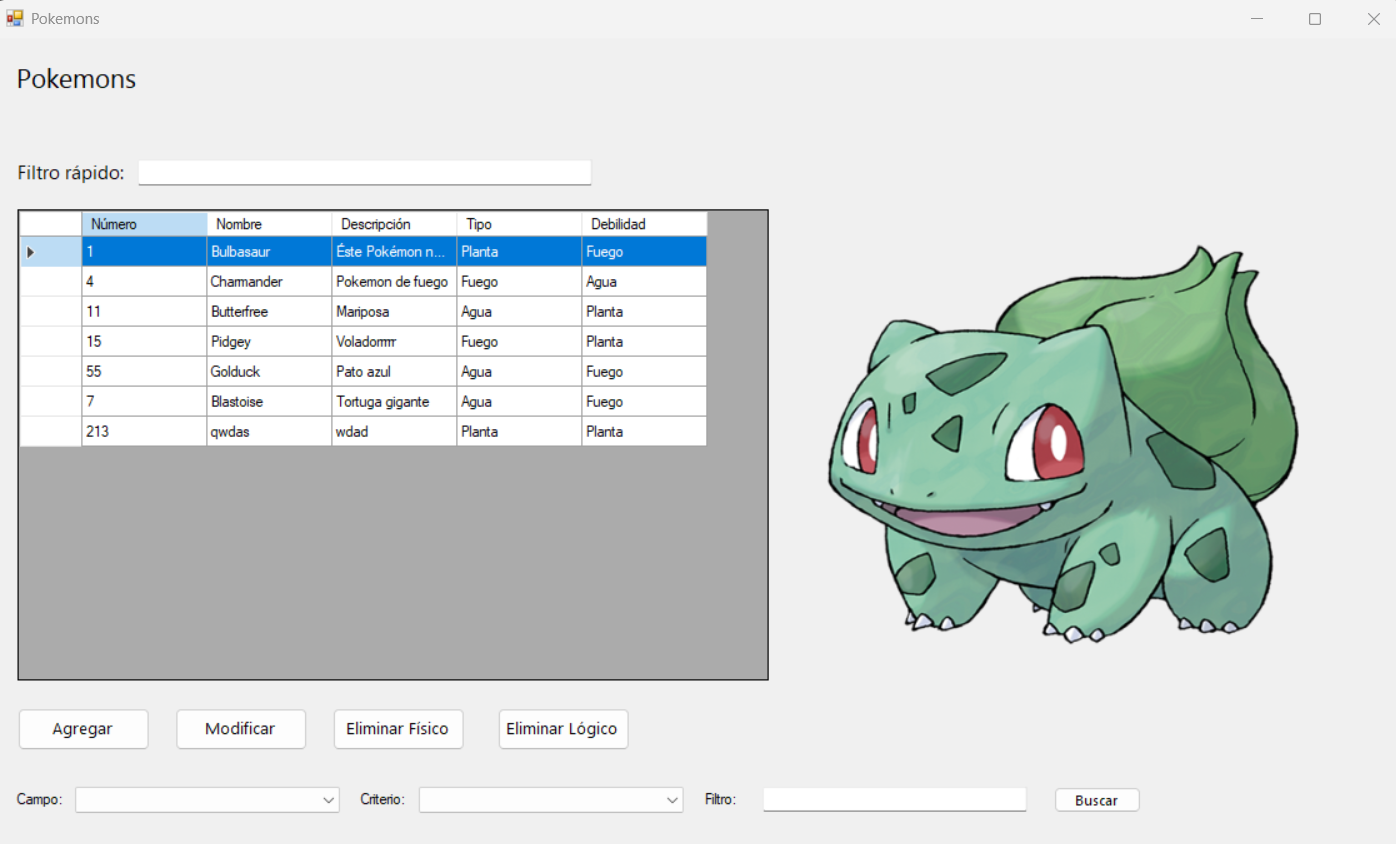Open the Criterio dropdown
The width and height of the screenshot is (1396, 844).
[551, 800]
